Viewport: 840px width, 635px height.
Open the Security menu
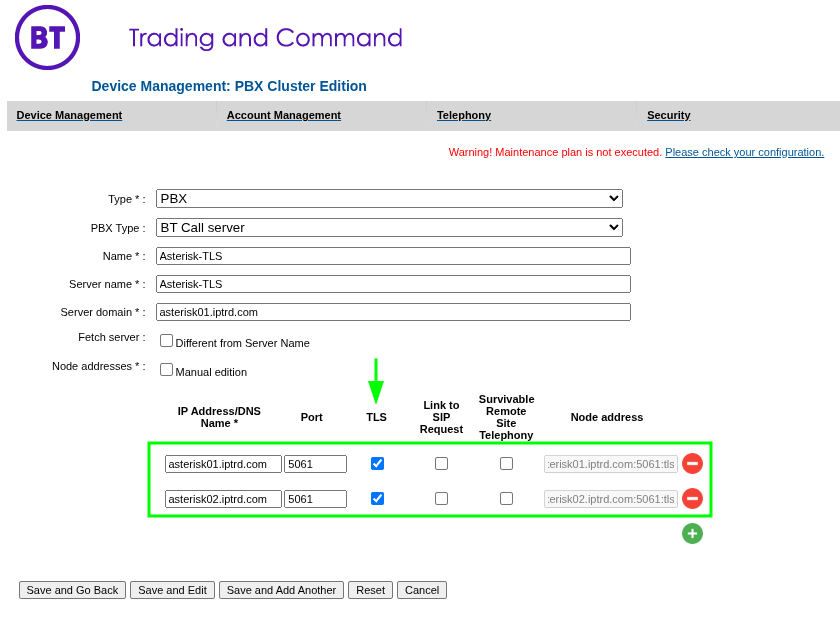click(669, 115)
